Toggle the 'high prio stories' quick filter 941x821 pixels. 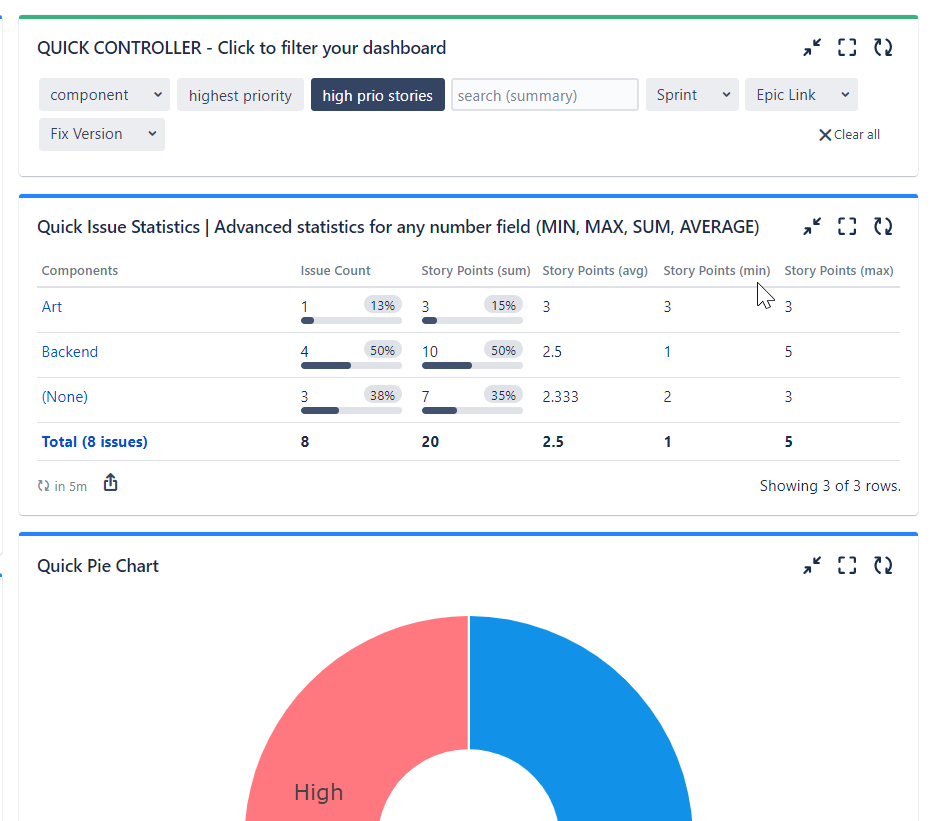[377, 94]
